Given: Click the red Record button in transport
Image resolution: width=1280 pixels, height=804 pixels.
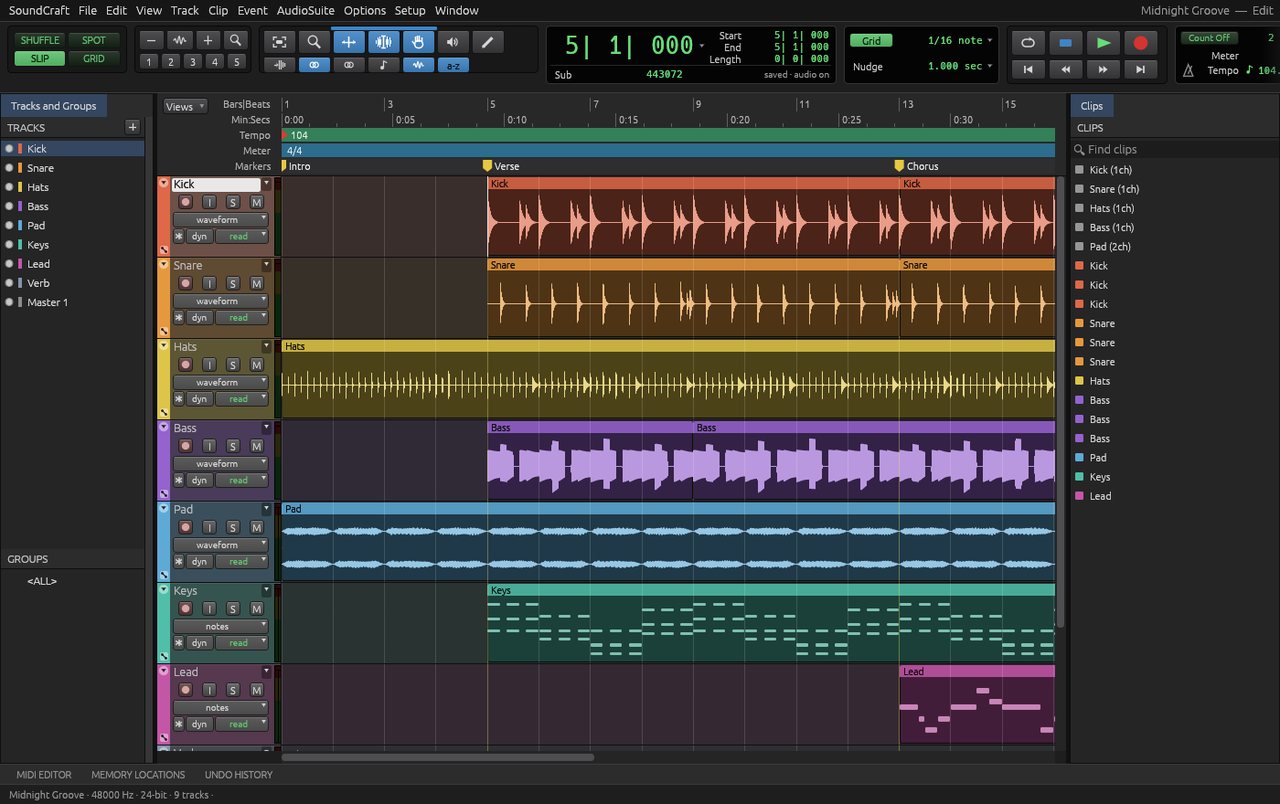Looking at the screenshot, I should point(1139,43).
